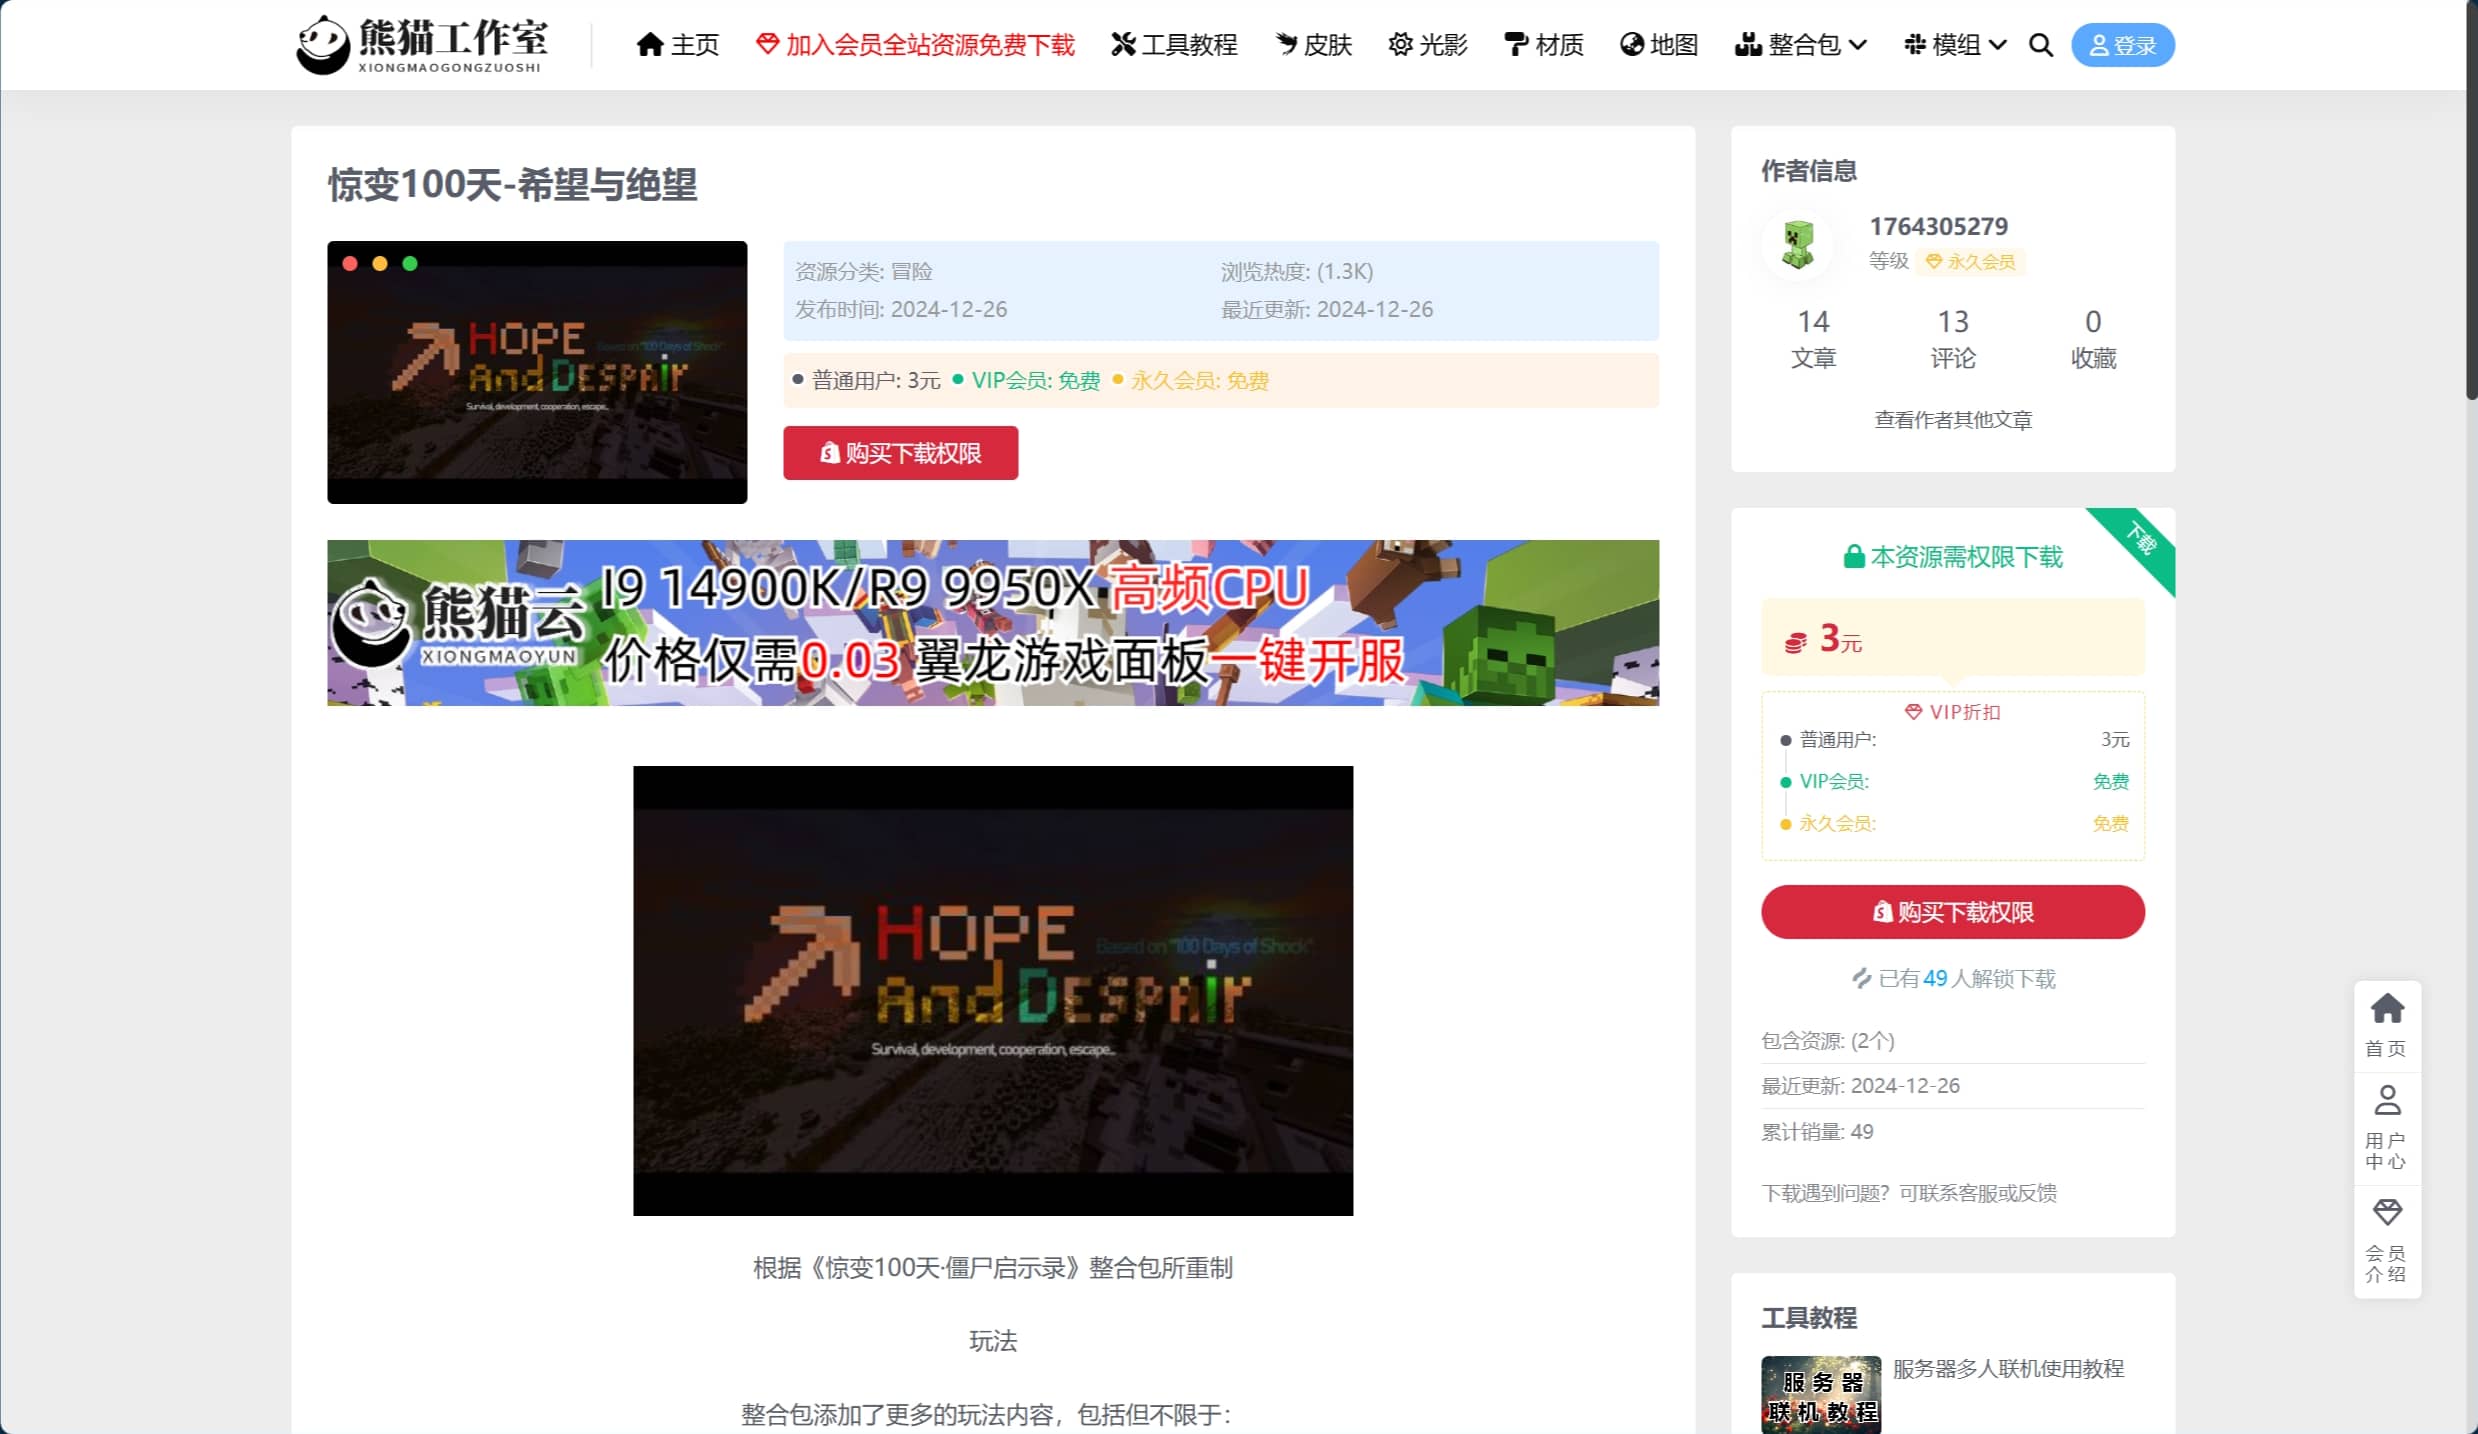
Task: Click 包含资源: (2个) row
Action: pos(1953,1041)
